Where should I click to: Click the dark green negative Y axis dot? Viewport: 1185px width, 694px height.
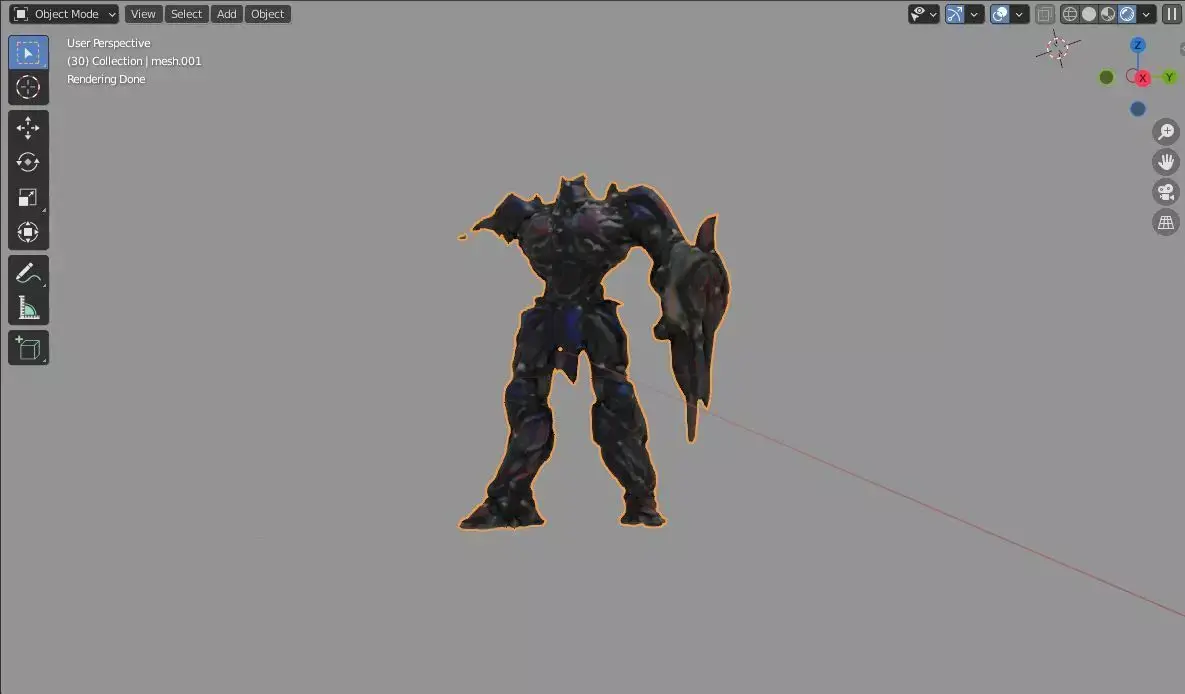click(x=1106, y=77)
